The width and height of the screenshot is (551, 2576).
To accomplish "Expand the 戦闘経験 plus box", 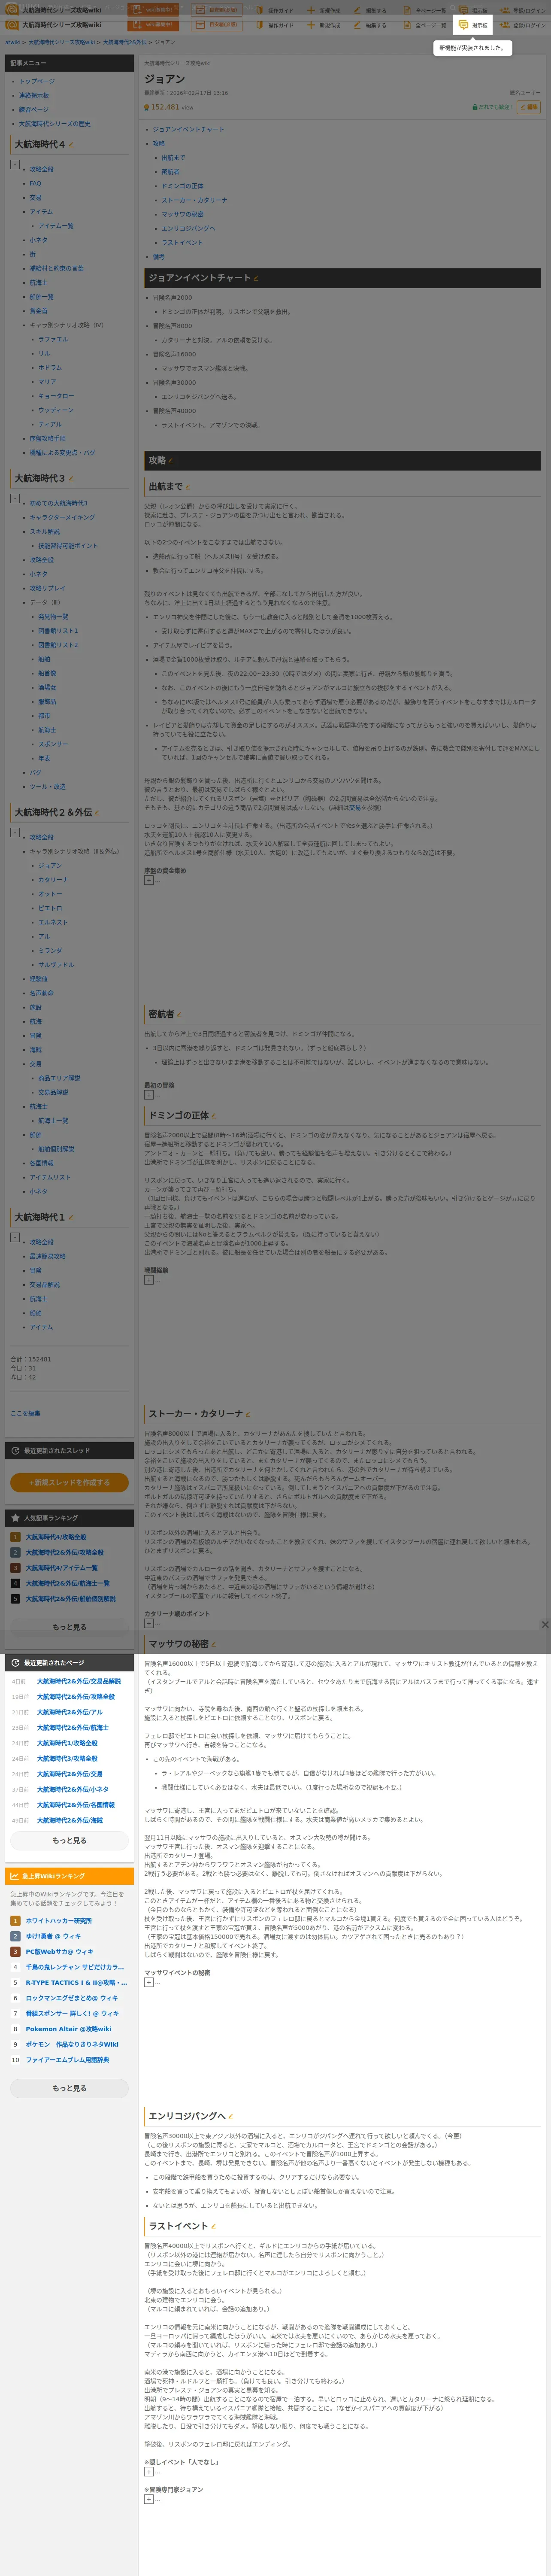I will click(149, 1280).
